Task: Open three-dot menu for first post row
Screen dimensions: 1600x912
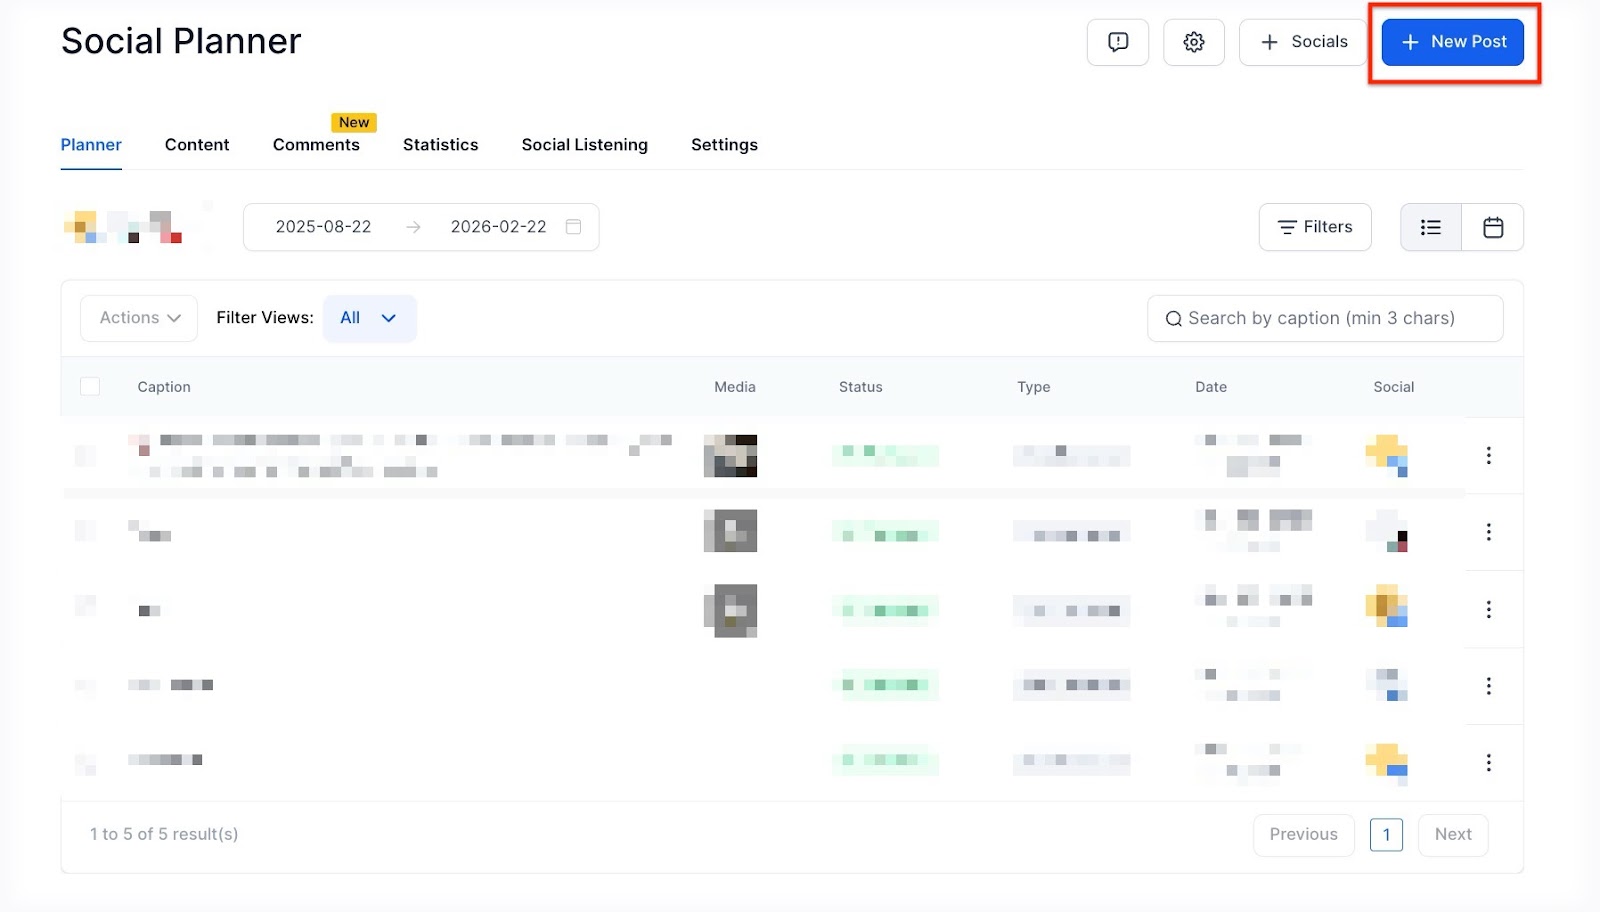Action: click(x=1488, y=456)
